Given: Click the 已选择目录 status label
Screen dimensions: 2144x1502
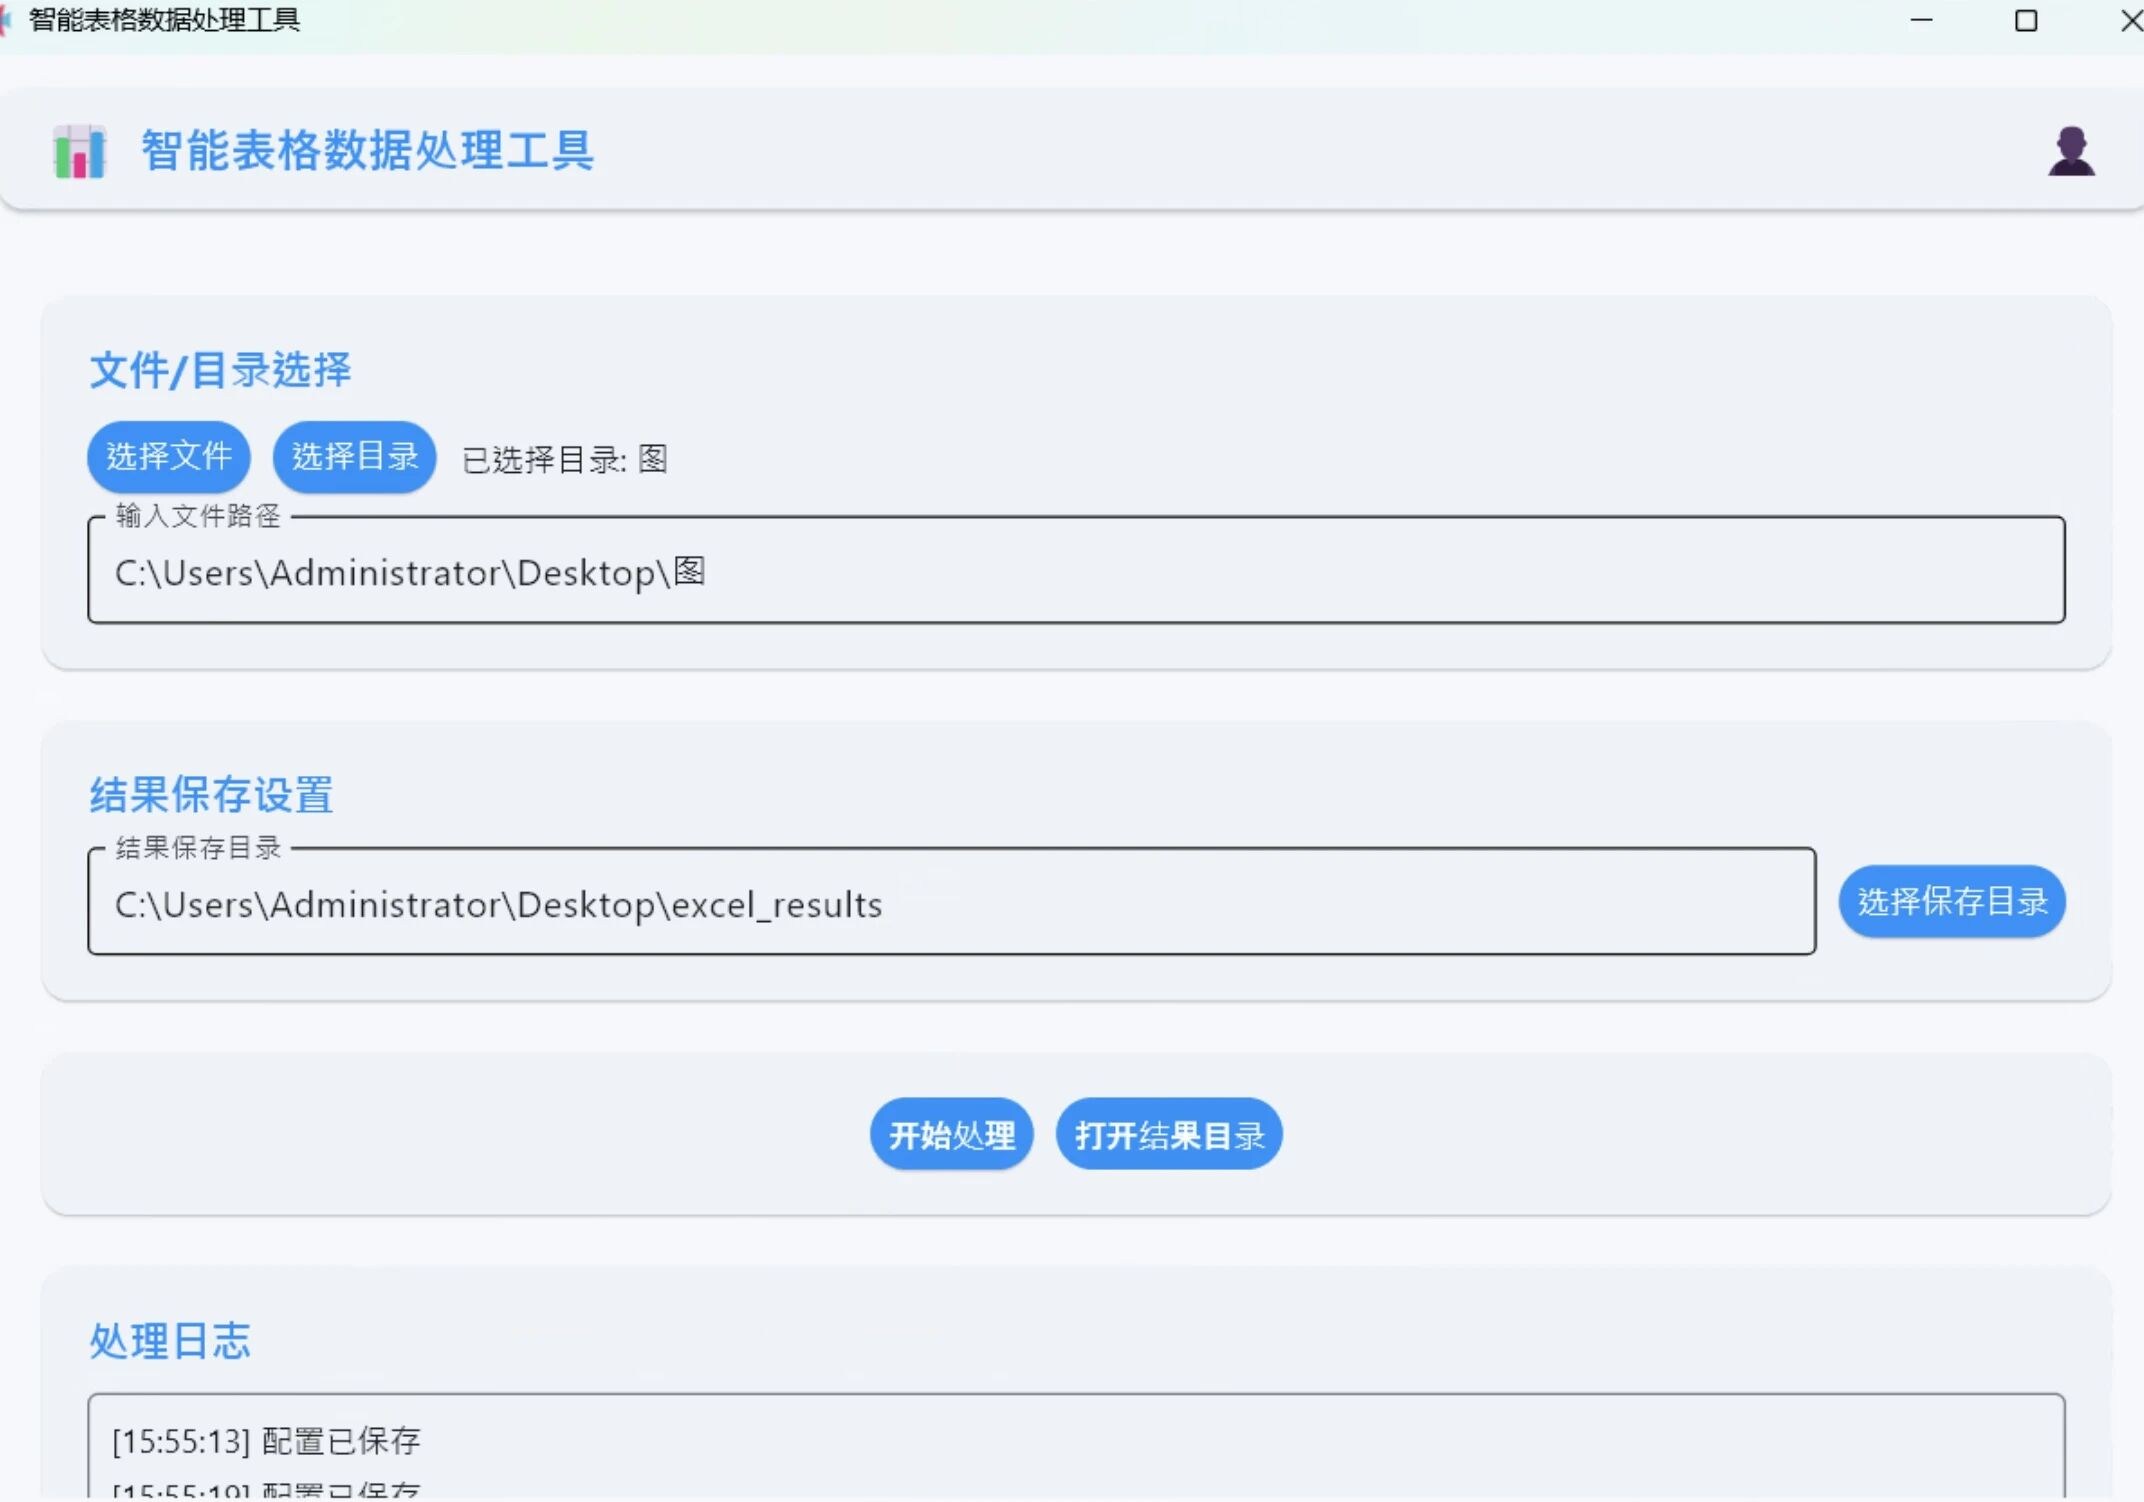Looking at the screenshot, I should pyautogui.click(x=564, y=459).
